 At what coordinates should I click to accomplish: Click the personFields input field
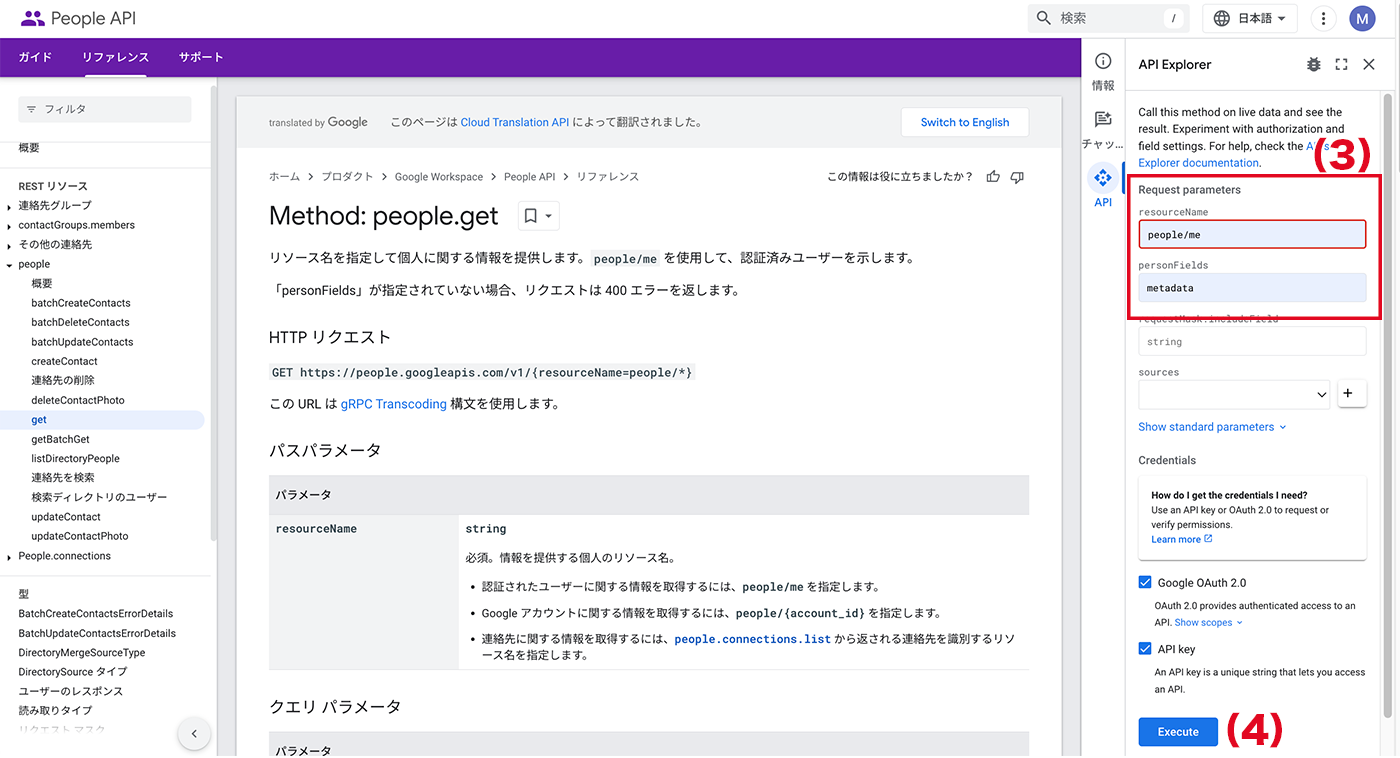coord(1252,288)
